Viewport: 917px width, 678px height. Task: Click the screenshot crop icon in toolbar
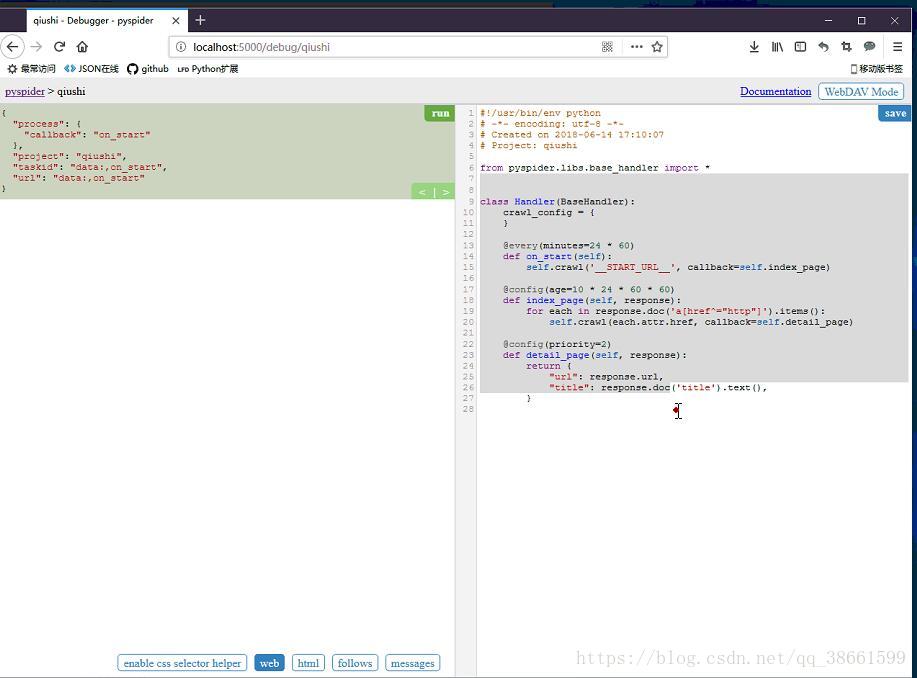click(846, 47)
